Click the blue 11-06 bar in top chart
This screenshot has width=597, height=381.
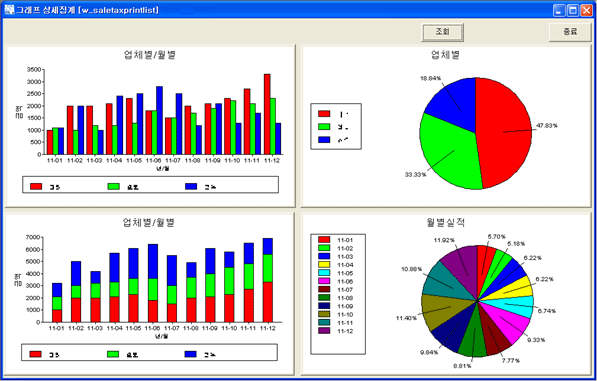point(159,120)
